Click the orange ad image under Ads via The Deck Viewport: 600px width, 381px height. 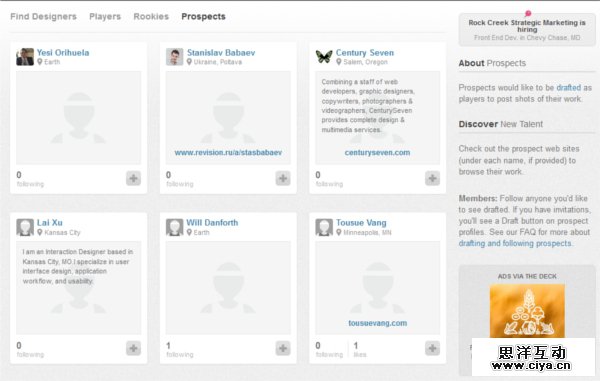[527, 311]
